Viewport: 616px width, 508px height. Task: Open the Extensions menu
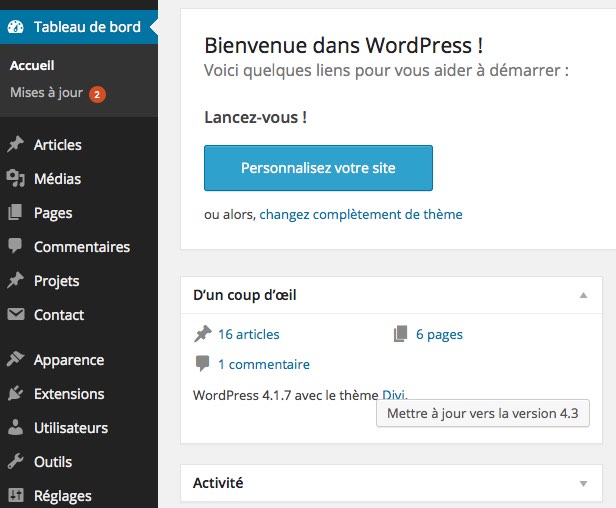79,394
